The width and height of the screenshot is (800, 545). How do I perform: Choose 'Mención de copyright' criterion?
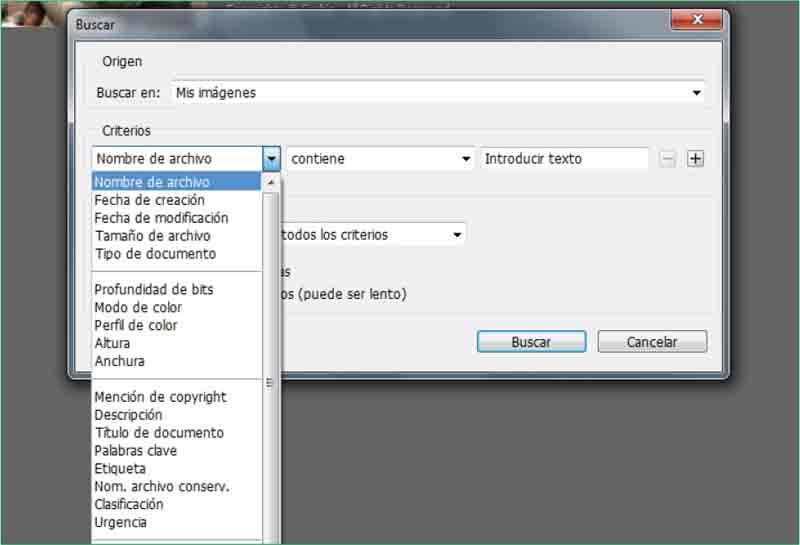pyautogui.click(x=160, y=397)
